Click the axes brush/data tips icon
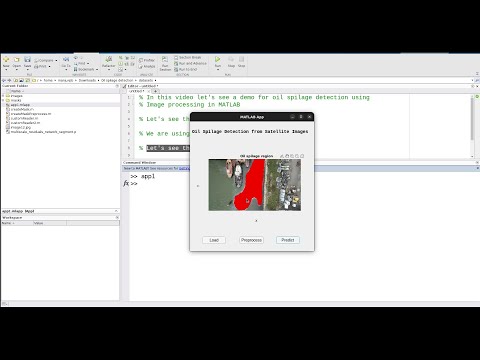This screenshot has height=360, width=480. point(282,156)
